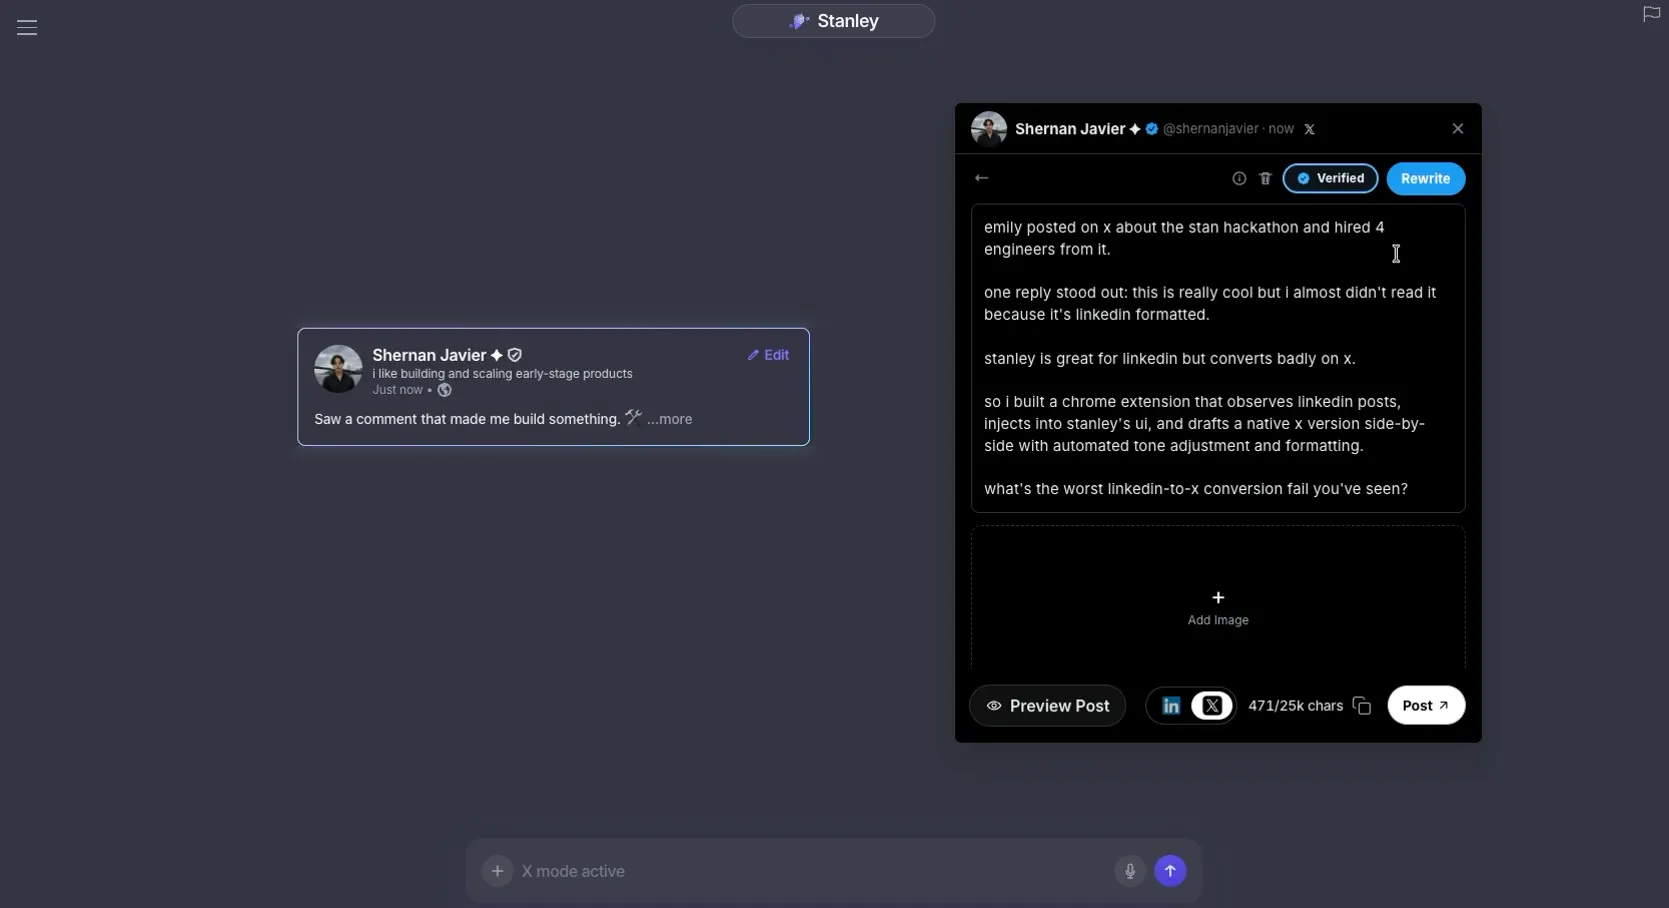Screen dimensions: 1669x908
Task: Go back with the left arrow
Action: click(x=981, y=178)
